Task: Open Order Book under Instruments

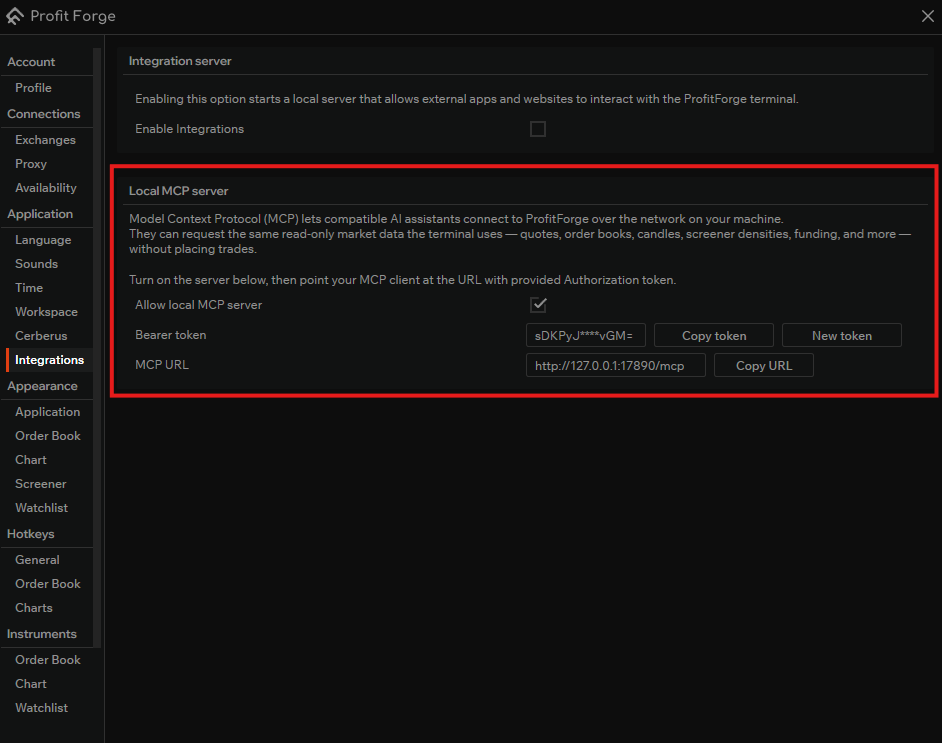Action: [47, 660]
